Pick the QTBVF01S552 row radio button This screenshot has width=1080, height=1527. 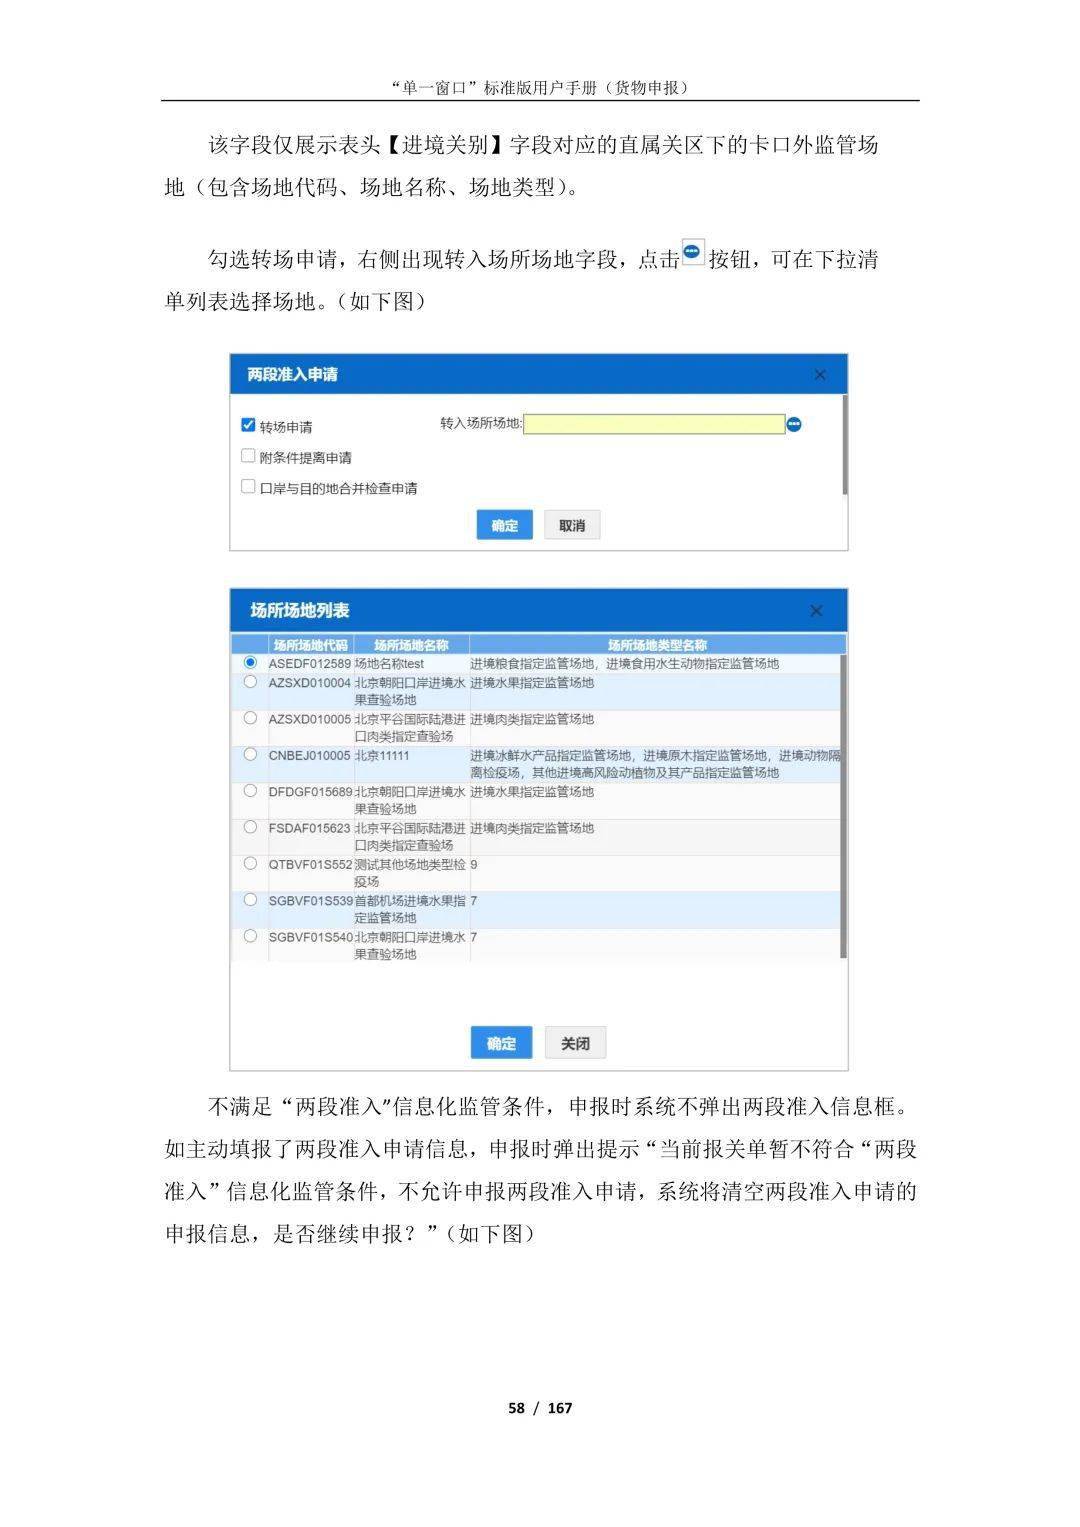(250, 864)
